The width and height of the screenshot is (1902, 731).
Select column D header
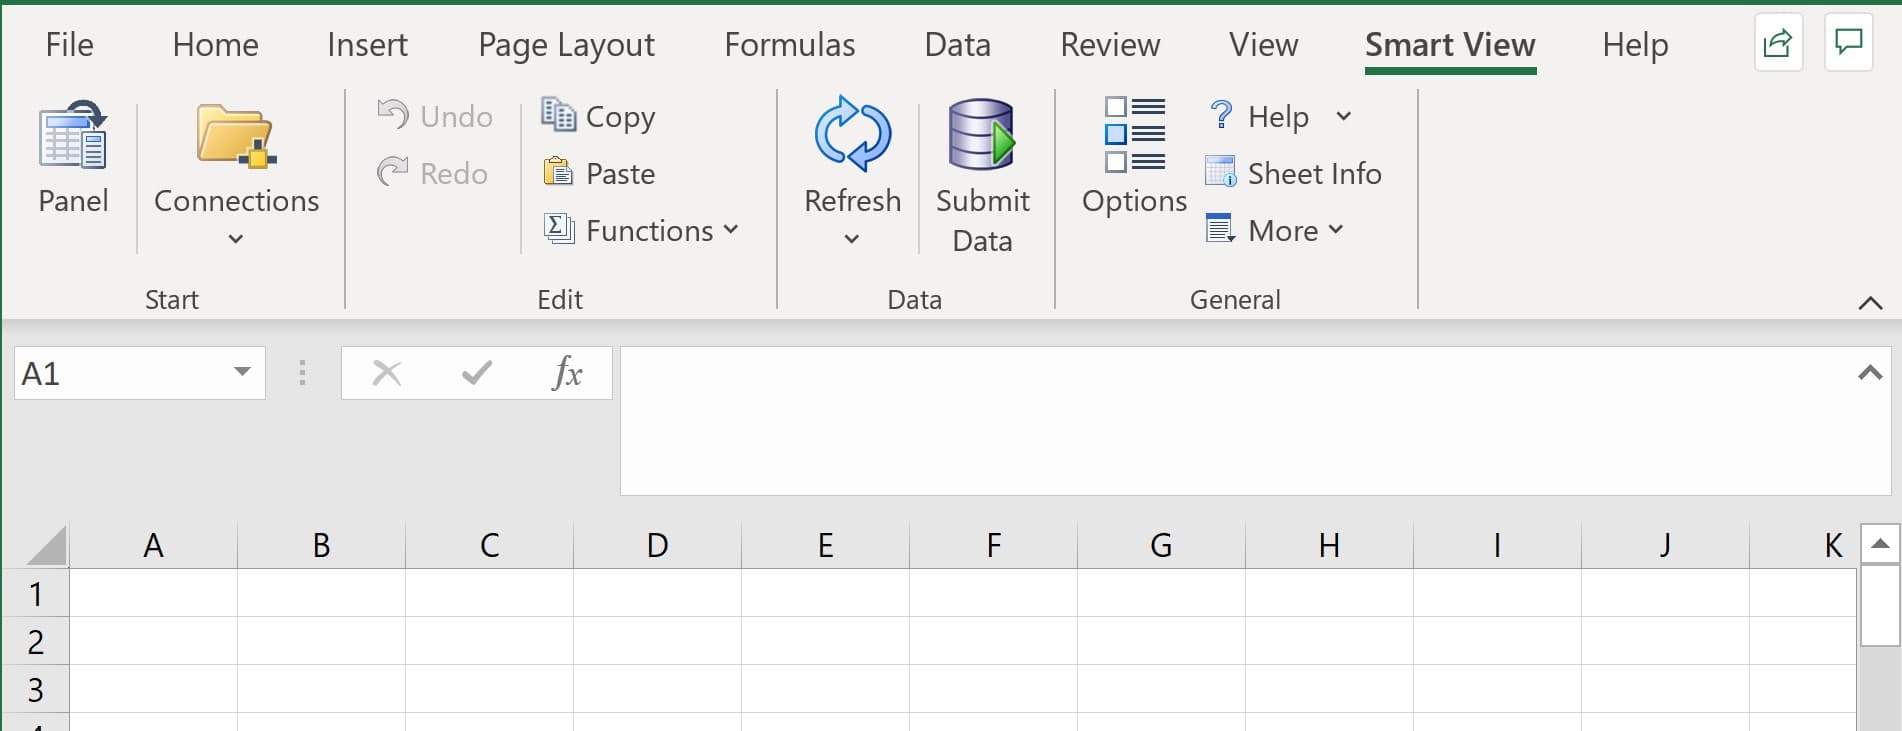click(x=657, y=545)
